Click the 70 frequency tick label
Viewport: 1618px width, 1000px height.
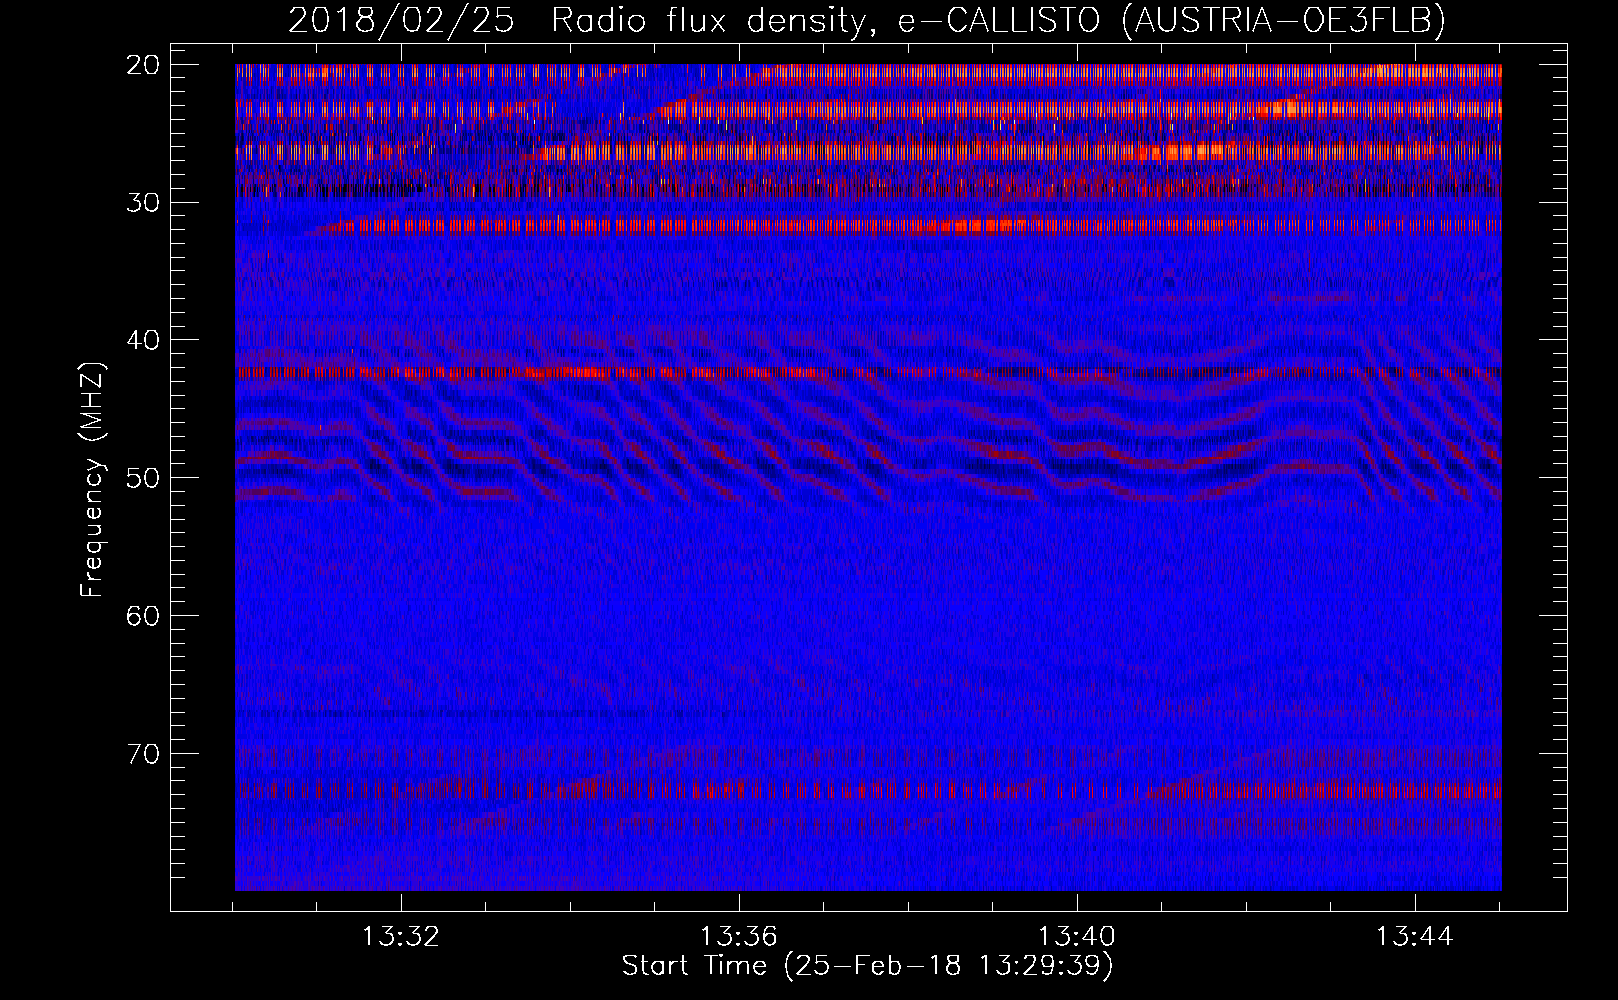pos(145,754)
